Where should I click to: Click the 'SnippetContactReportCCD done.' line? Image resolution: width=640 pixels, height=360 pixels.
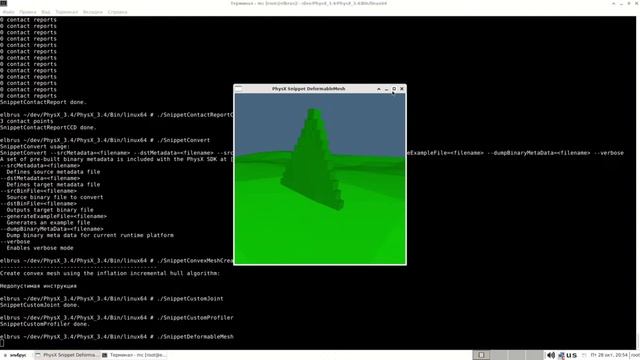tap(48, 127)
